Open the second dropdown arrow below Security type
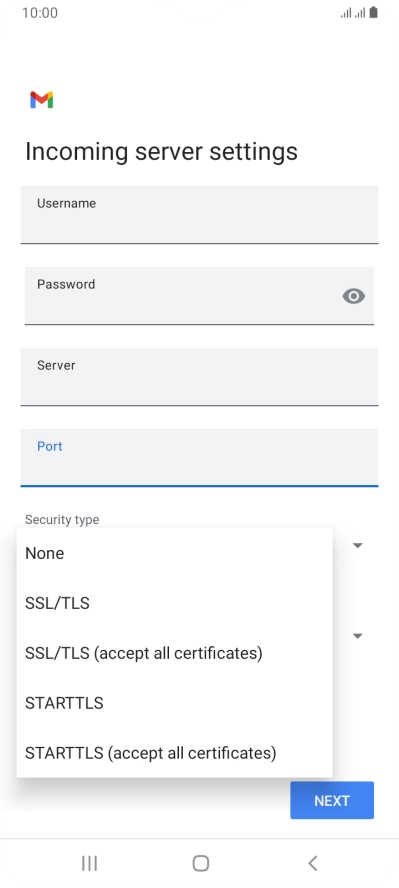The height and width of the screenshot is (888, 399). (358, 636)
